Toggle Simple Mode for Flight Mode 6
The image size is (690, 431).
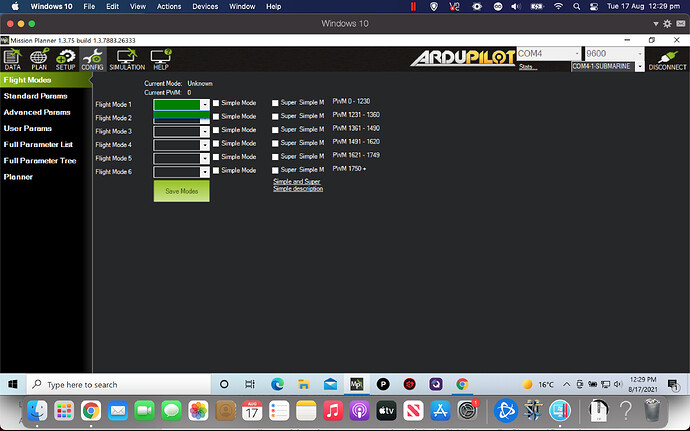216,171
